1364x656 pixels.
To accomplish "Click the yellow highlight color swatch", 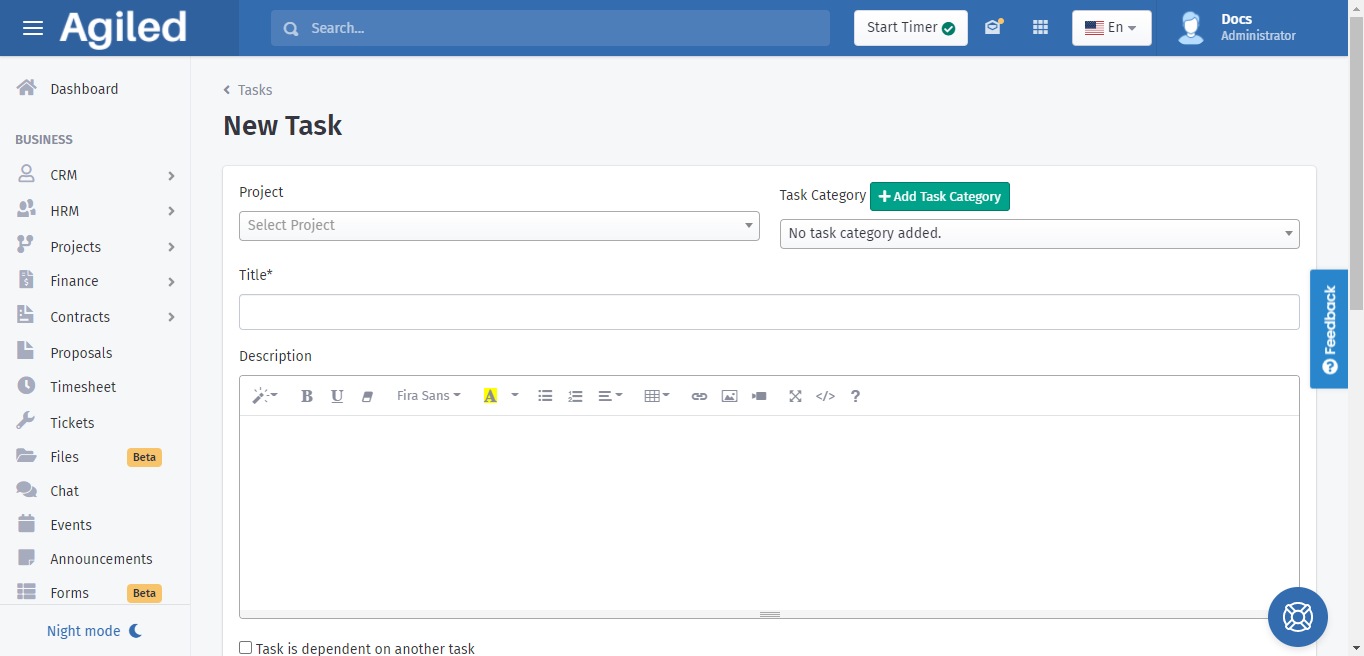I will [490, 396].
